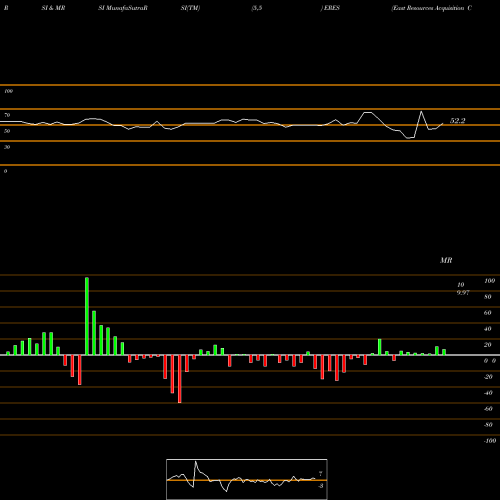Click the longest red MR histogram bar
500x500 pixels.
(180, 379)
